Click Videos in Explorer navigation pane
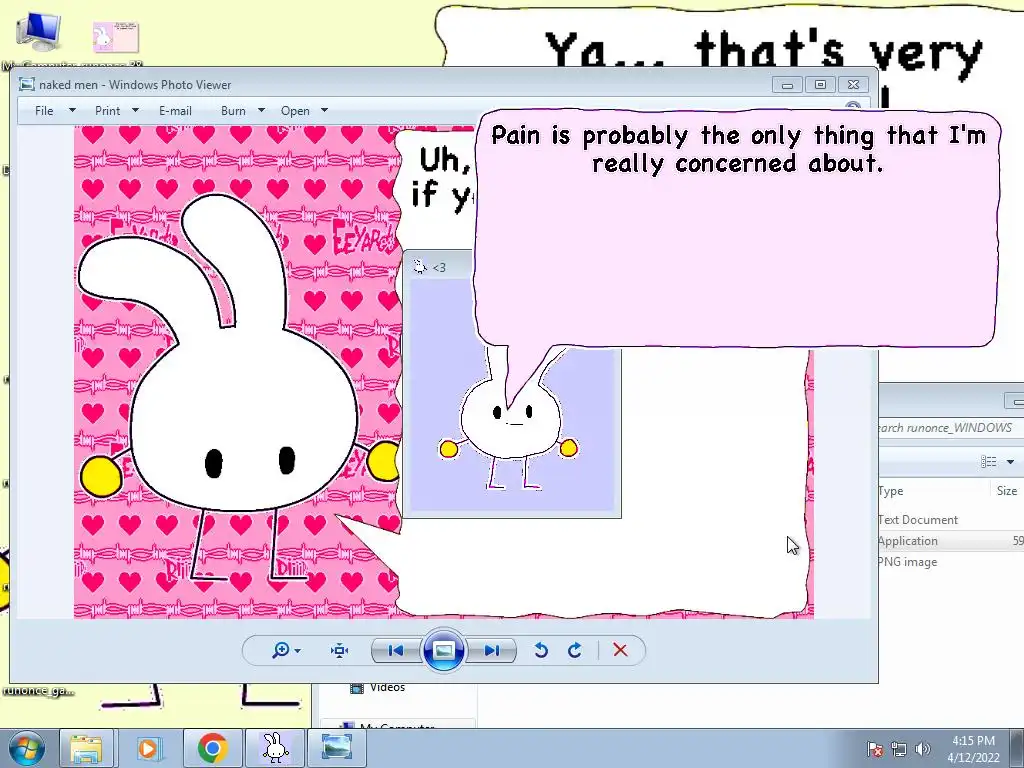The width and height of the screenshot is (1024, 768). point(377,688)
